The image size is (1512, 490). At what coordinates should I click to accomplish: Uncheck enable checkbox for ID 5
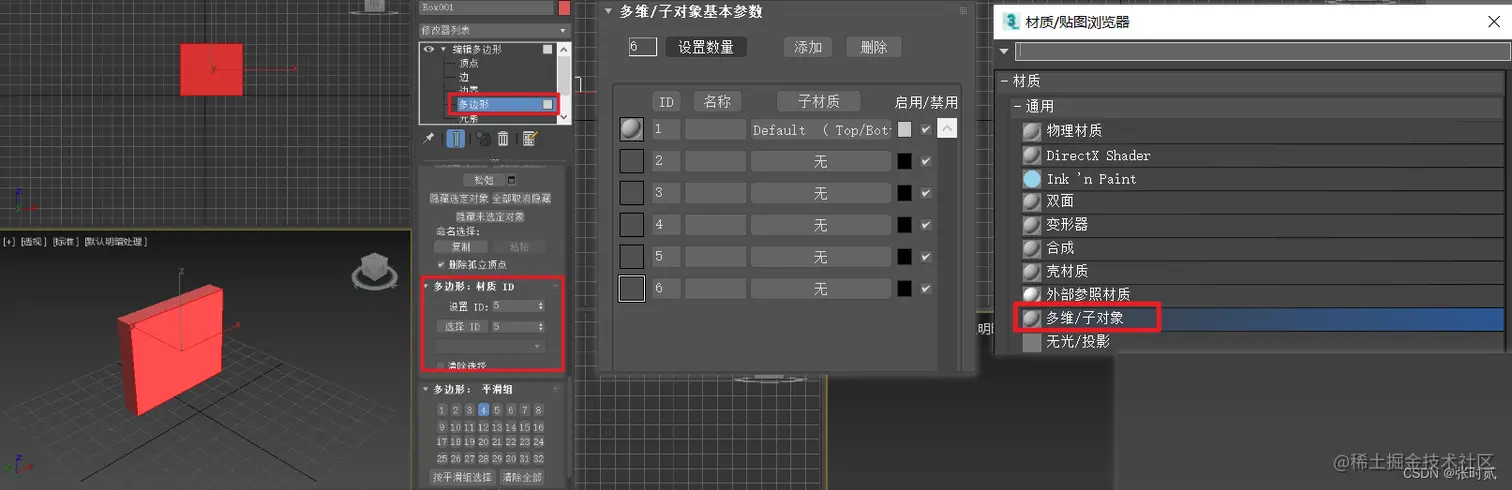(926, 257)
